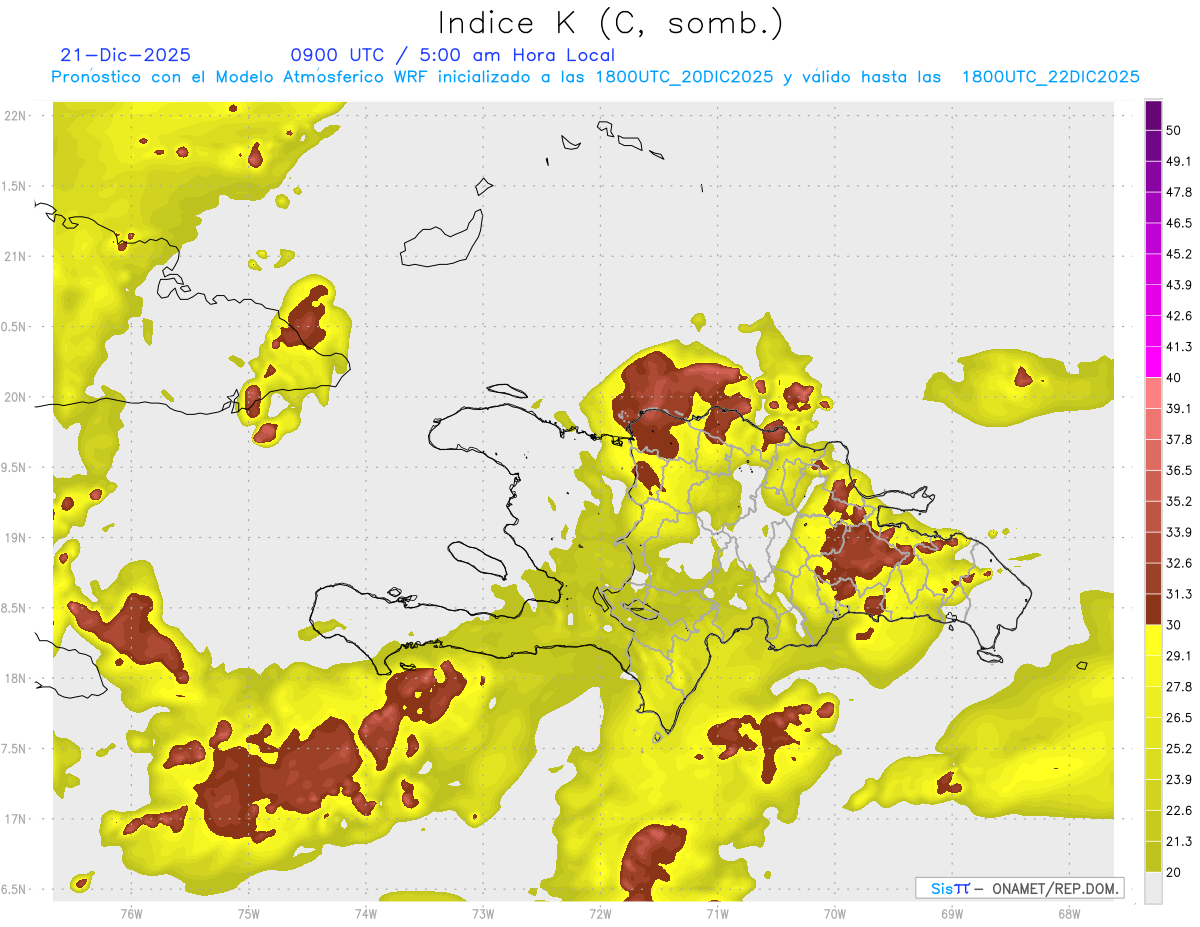Image resolution: width=1200 pixels, height=927 pixels.
Task: Click the colorbar label 20
Action: [1175, 872]
